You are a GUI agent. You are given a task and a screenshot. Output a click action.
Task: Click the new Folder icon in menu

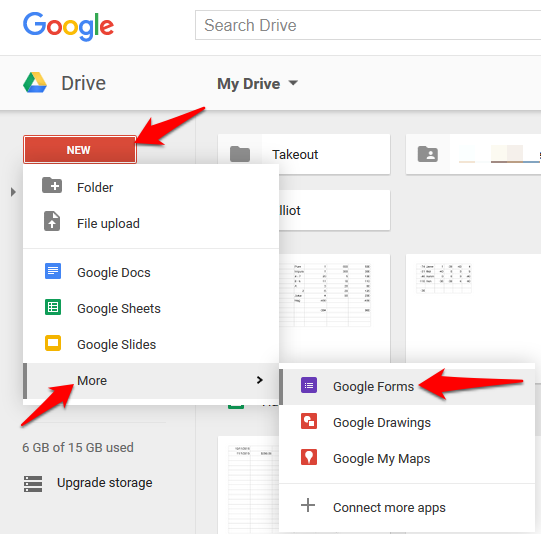52,185
